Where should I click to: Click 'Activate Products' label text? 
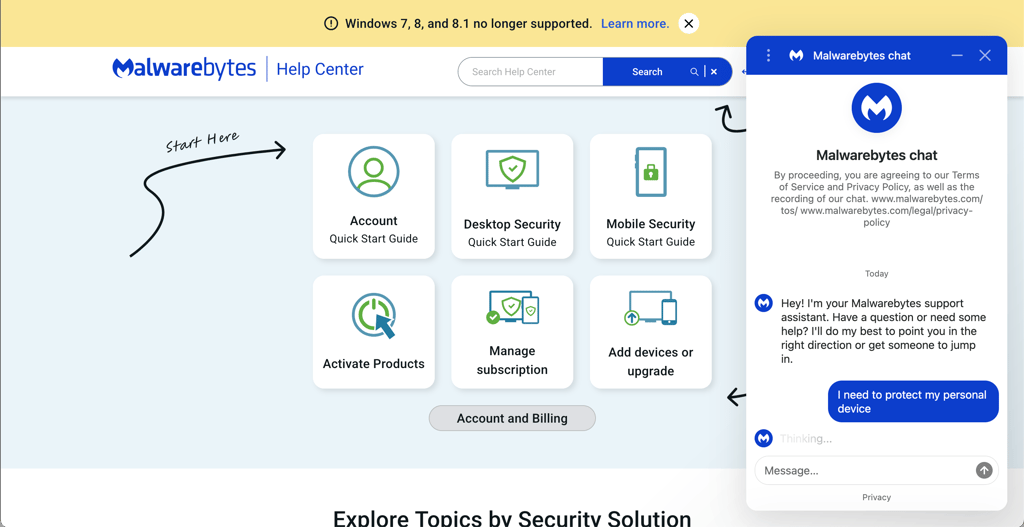click(x=374, y=364)
